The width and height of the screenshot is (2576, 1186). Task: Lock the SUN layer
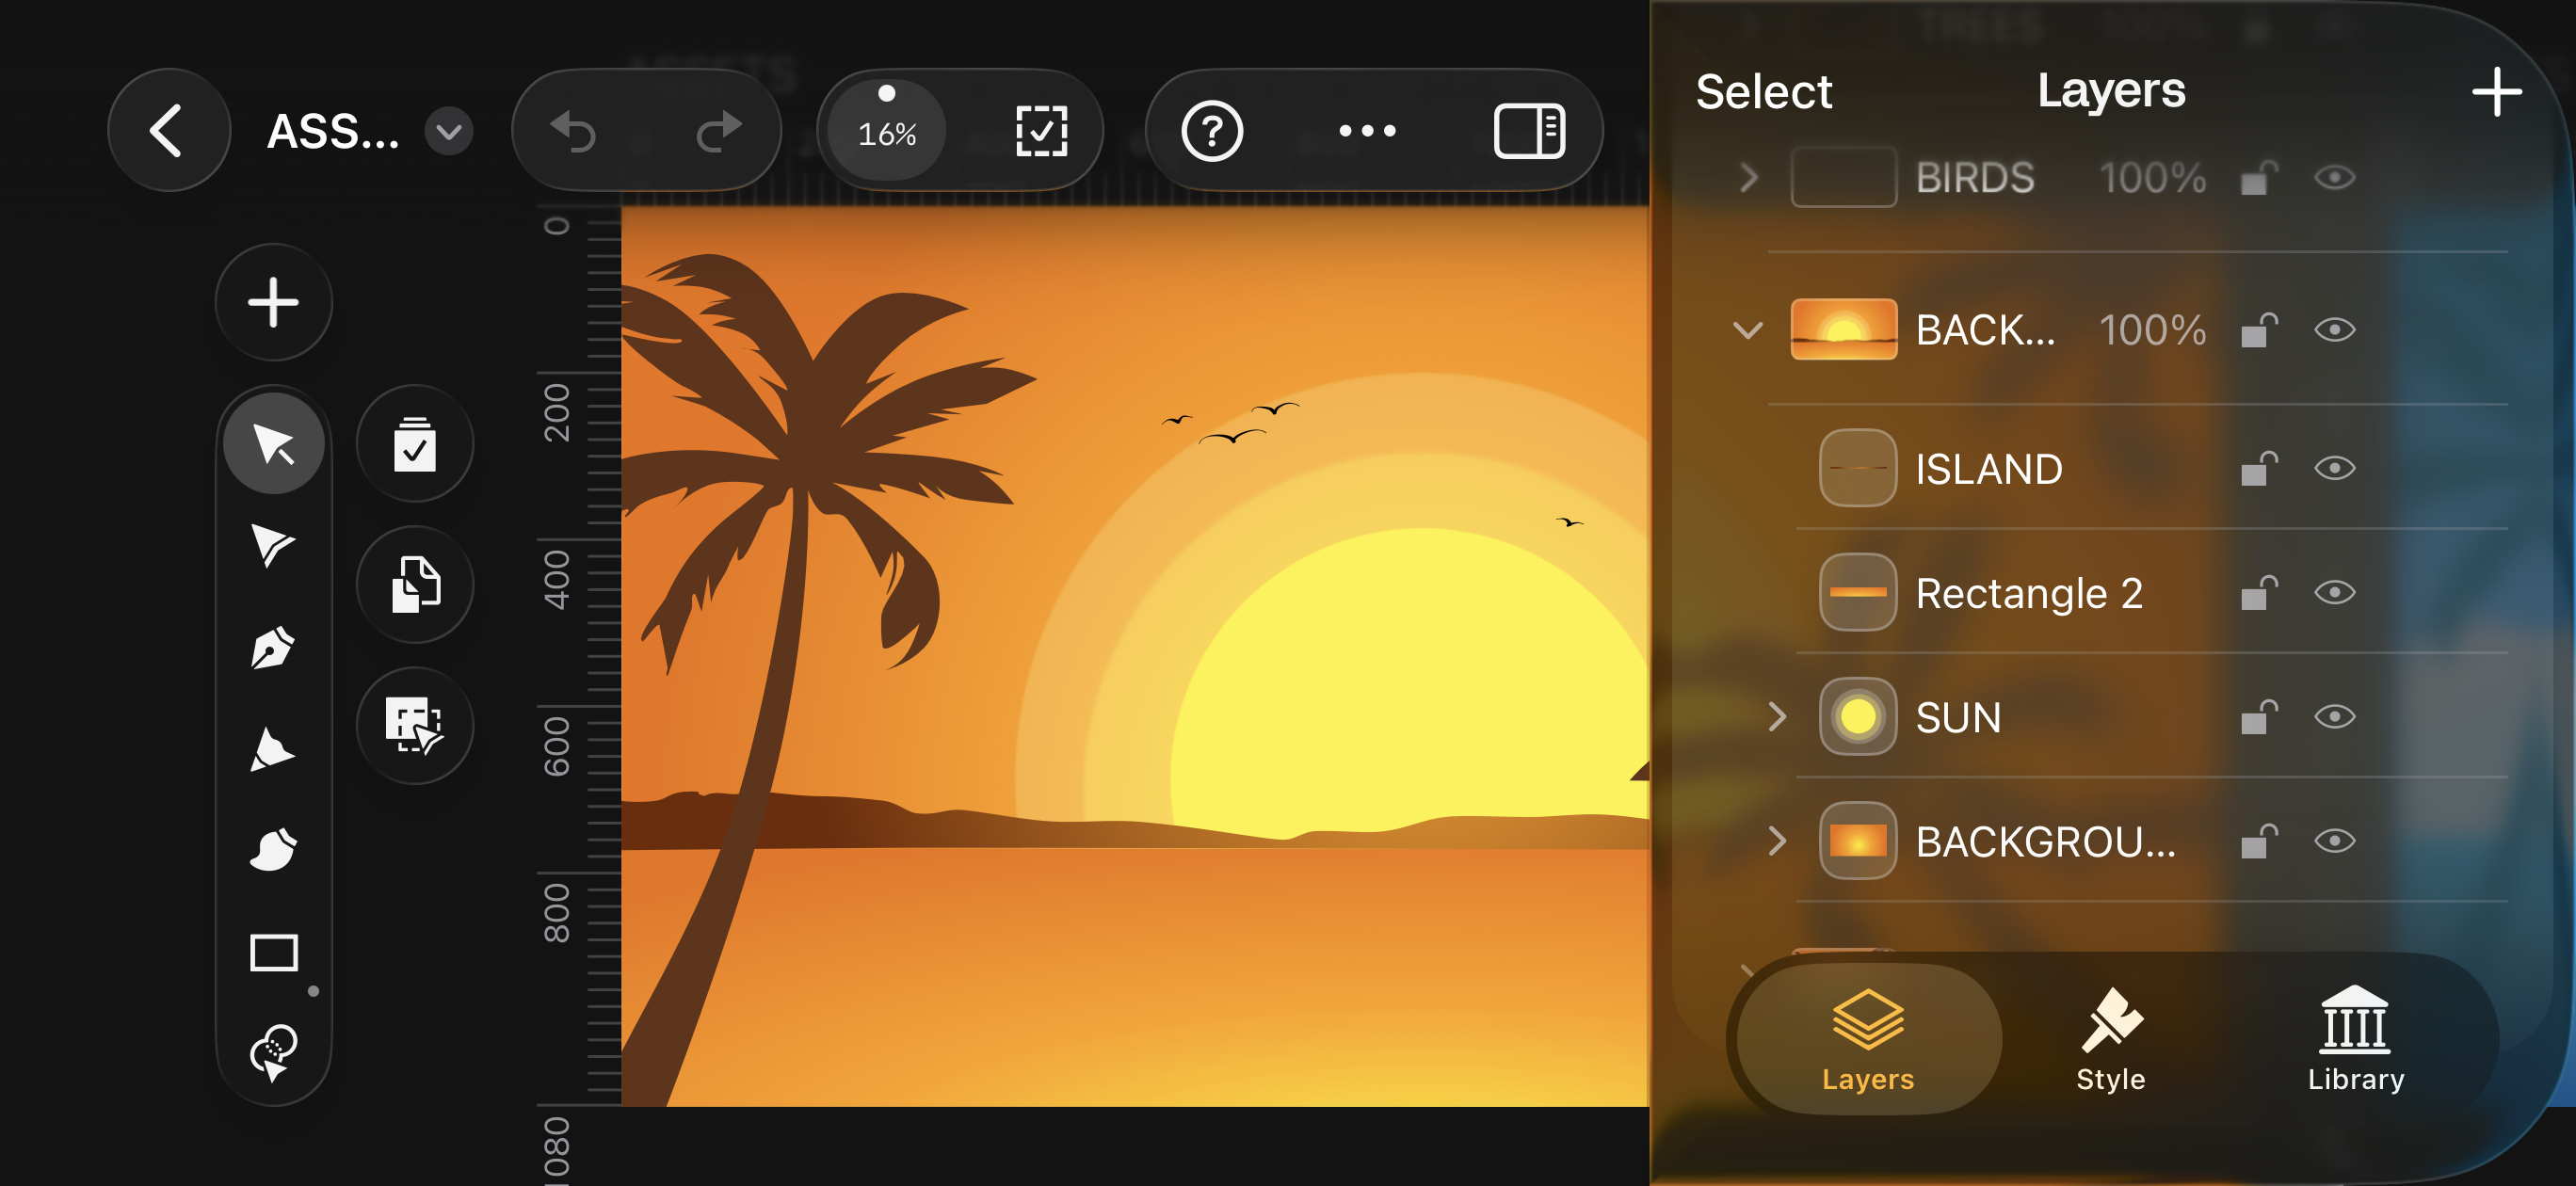(2258, 717)
